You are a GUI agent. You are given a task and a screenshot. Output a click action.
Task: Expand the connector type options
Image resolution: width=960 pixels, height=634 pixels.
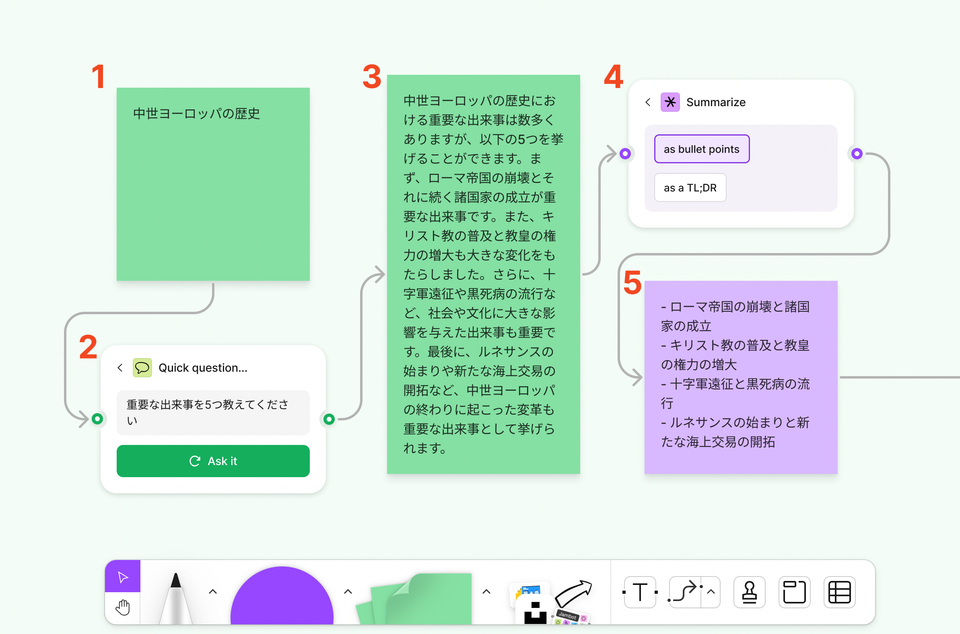point(711,592)
